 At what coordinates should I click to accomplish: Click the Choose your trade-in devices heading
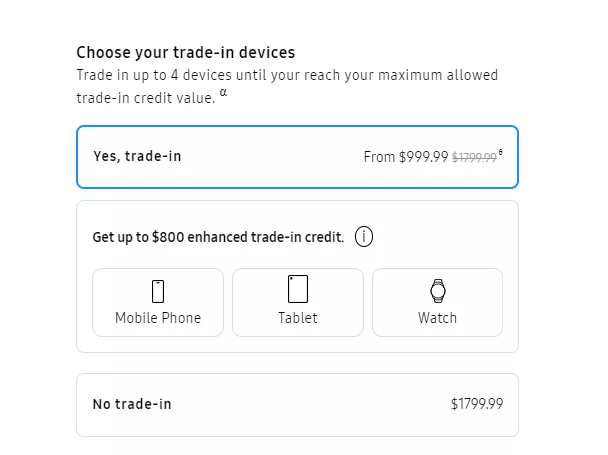[x=186, y=52]
